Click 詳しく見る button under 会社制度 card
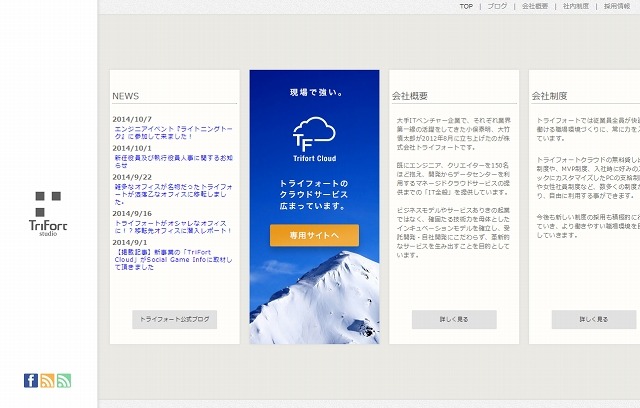Image resolution: width=640 pixels, height=408 pixels. (x=594, y=319)
